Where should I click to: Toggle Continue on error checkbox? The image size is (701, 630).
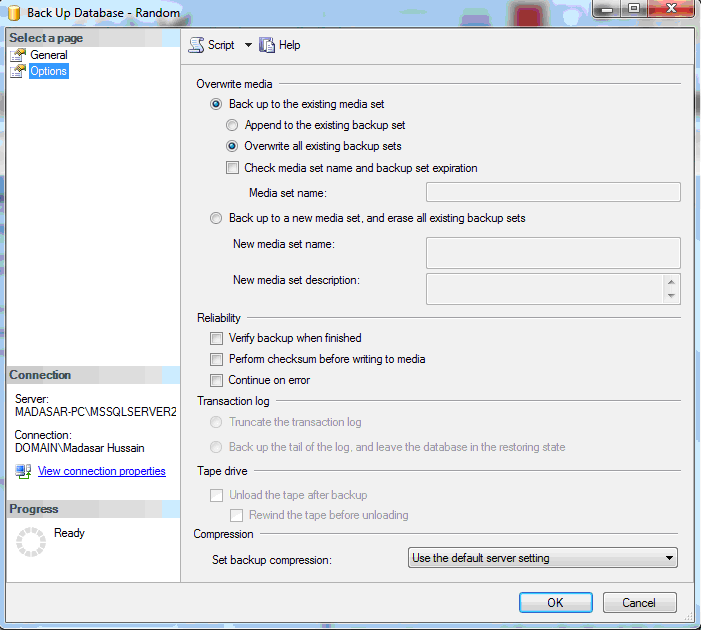(217, 380)
